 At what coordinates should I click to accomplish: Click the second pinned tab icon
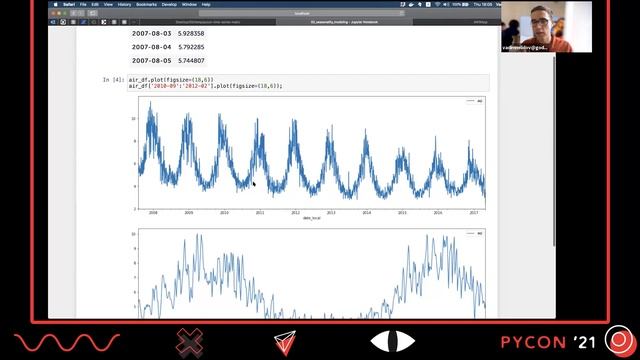coord(63,22)
